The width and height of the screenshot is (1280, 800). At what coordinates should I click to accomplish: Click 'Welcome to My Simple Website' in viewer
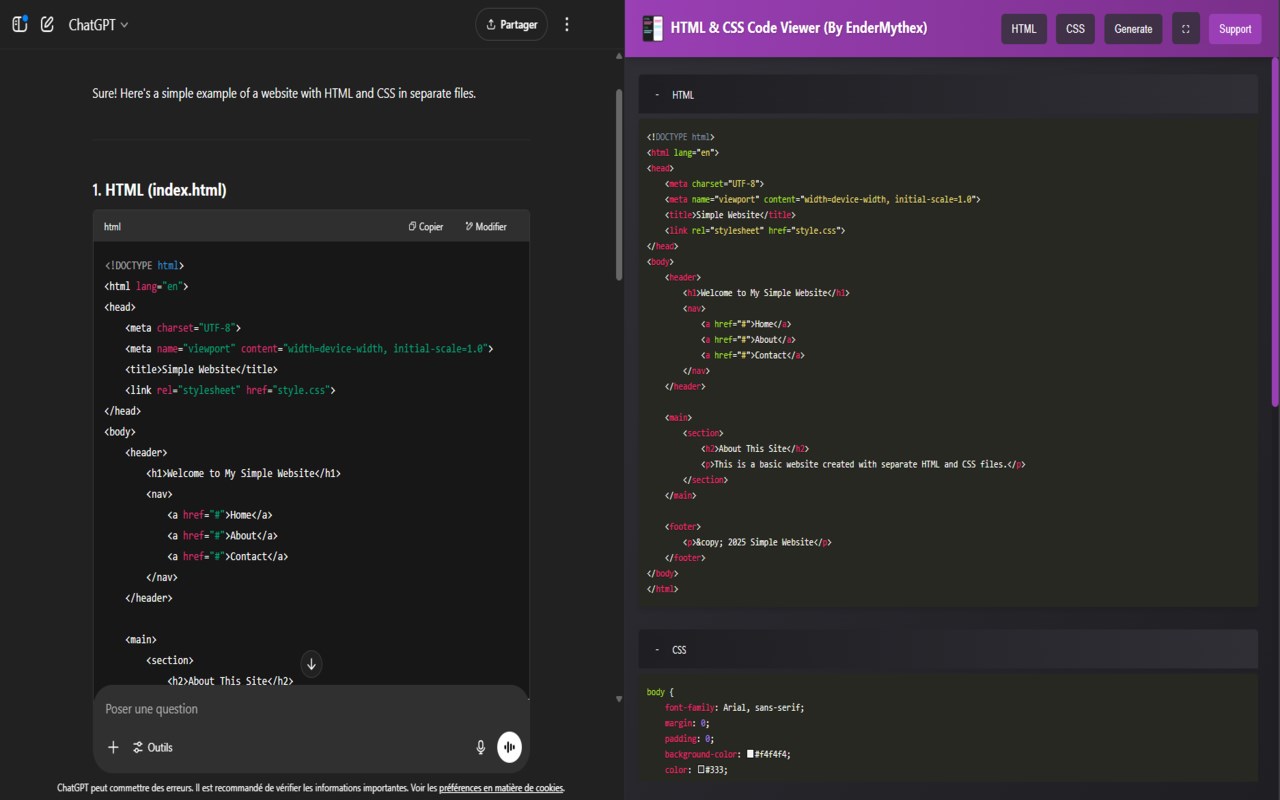(x=767, y=293)
